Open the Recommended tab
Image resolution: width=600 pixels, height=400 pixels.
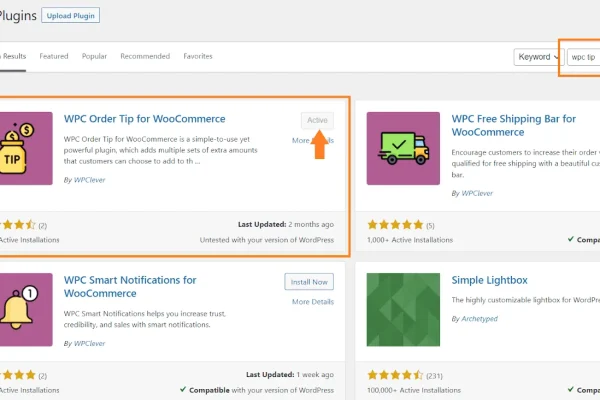pyautogui.click(x=145, y=56)
